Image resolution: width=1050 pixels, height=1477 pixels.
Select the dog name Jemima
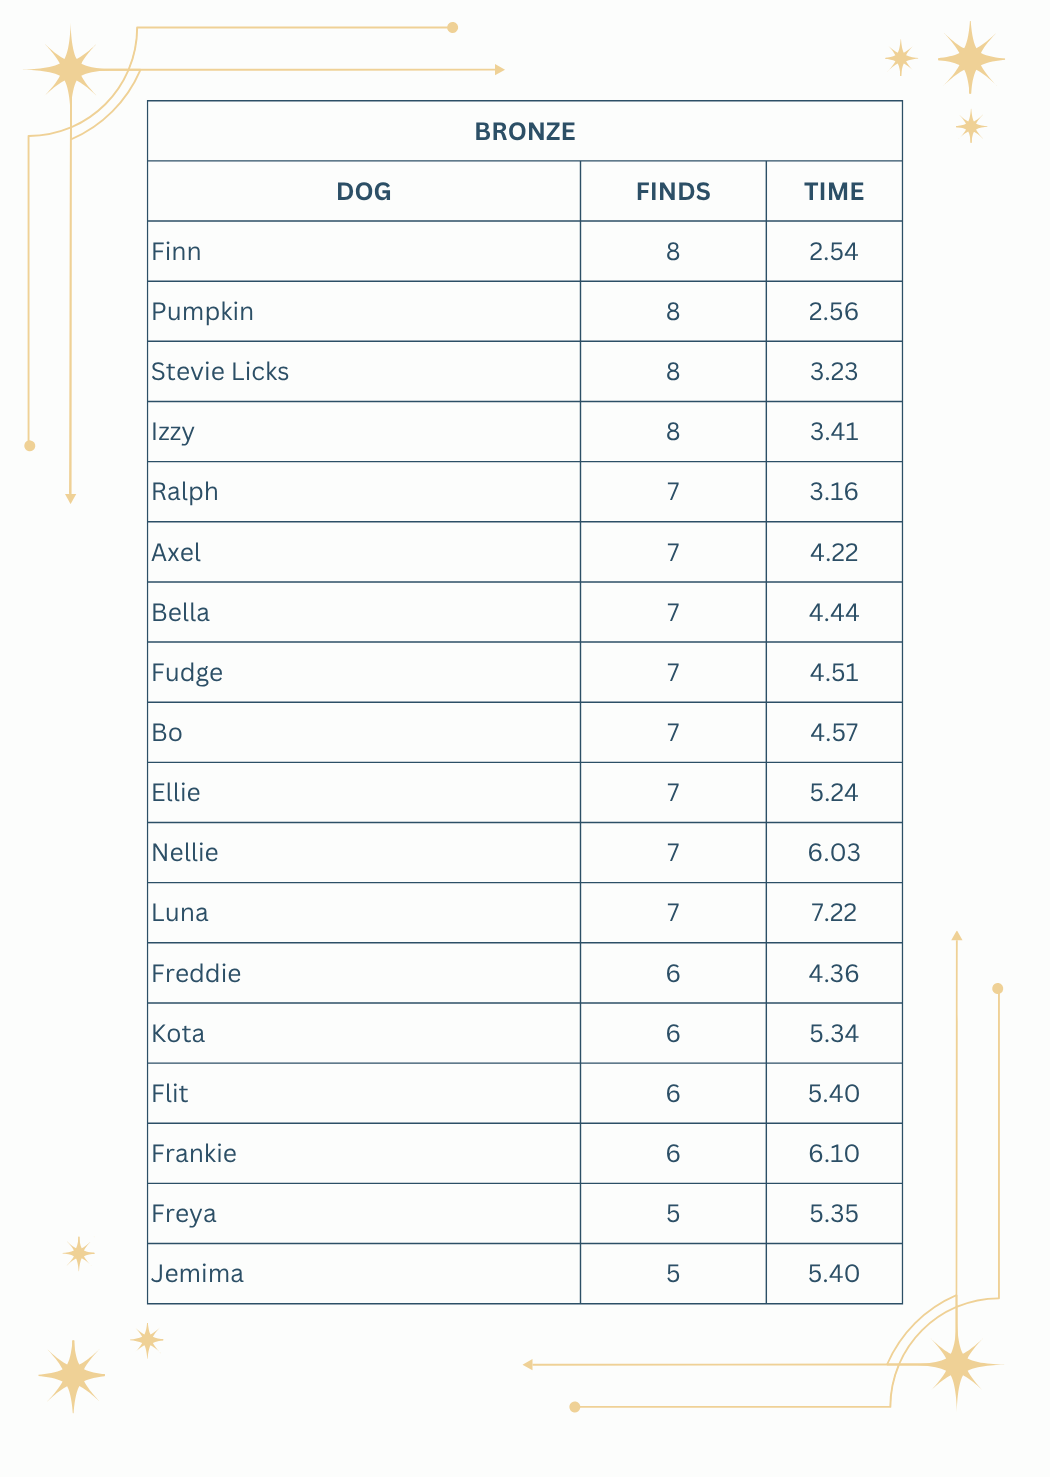198,1274
